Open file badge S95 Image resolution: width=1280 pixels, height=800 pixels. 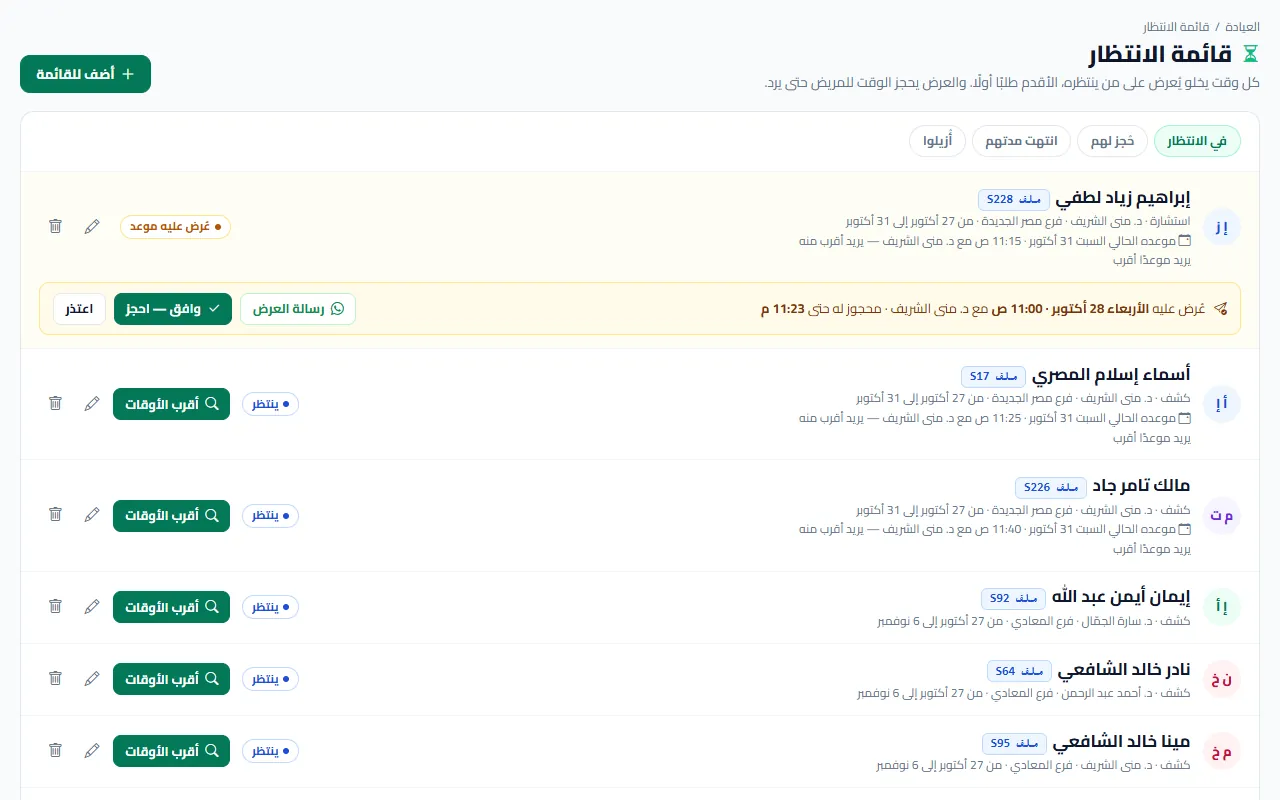1014,743
